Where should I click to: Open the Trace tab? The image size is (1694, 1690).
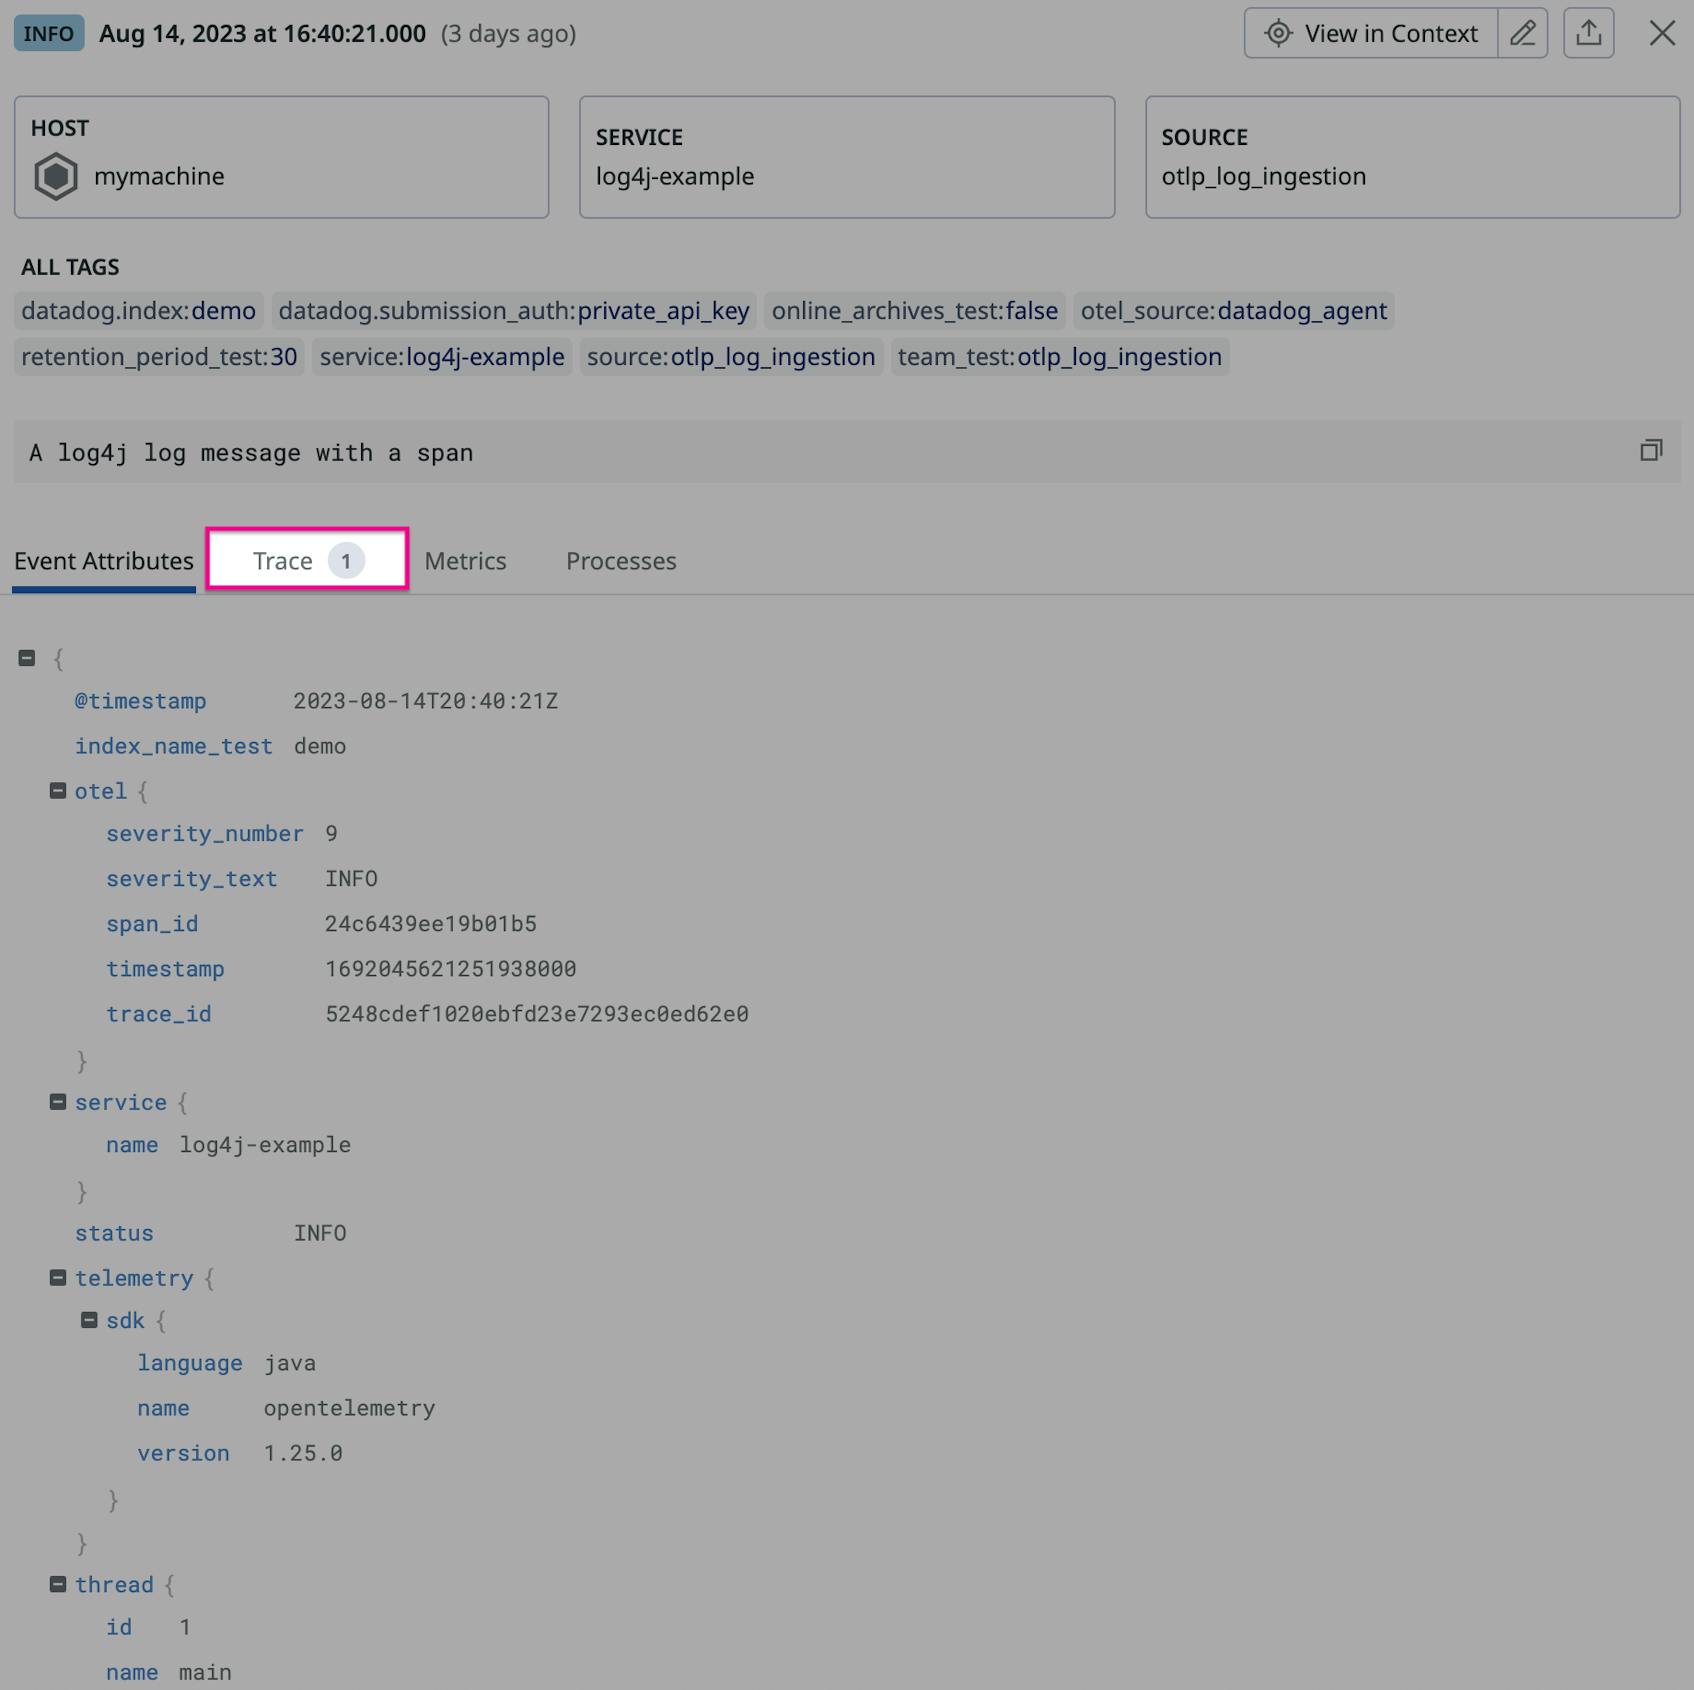click(x=284, y=561)
